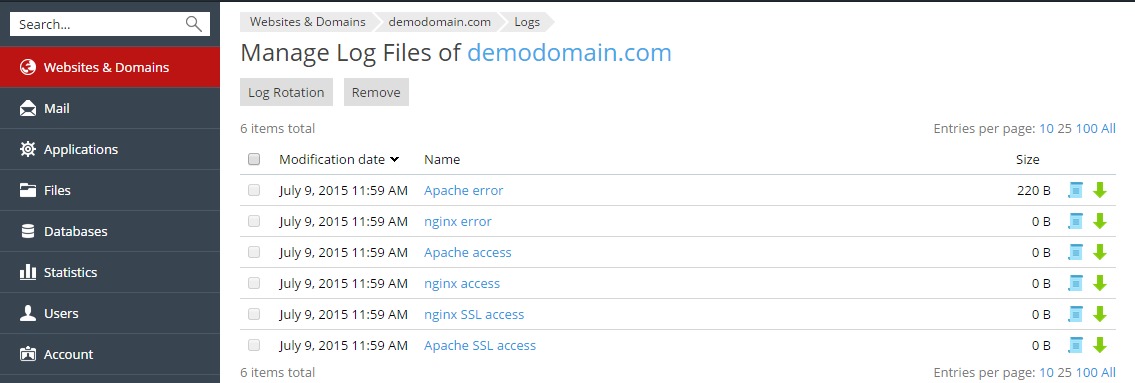Show All entries per page at bottom
This screenshot has height=383, width=1135.
pyautogui.click(x=1109, y=373)
